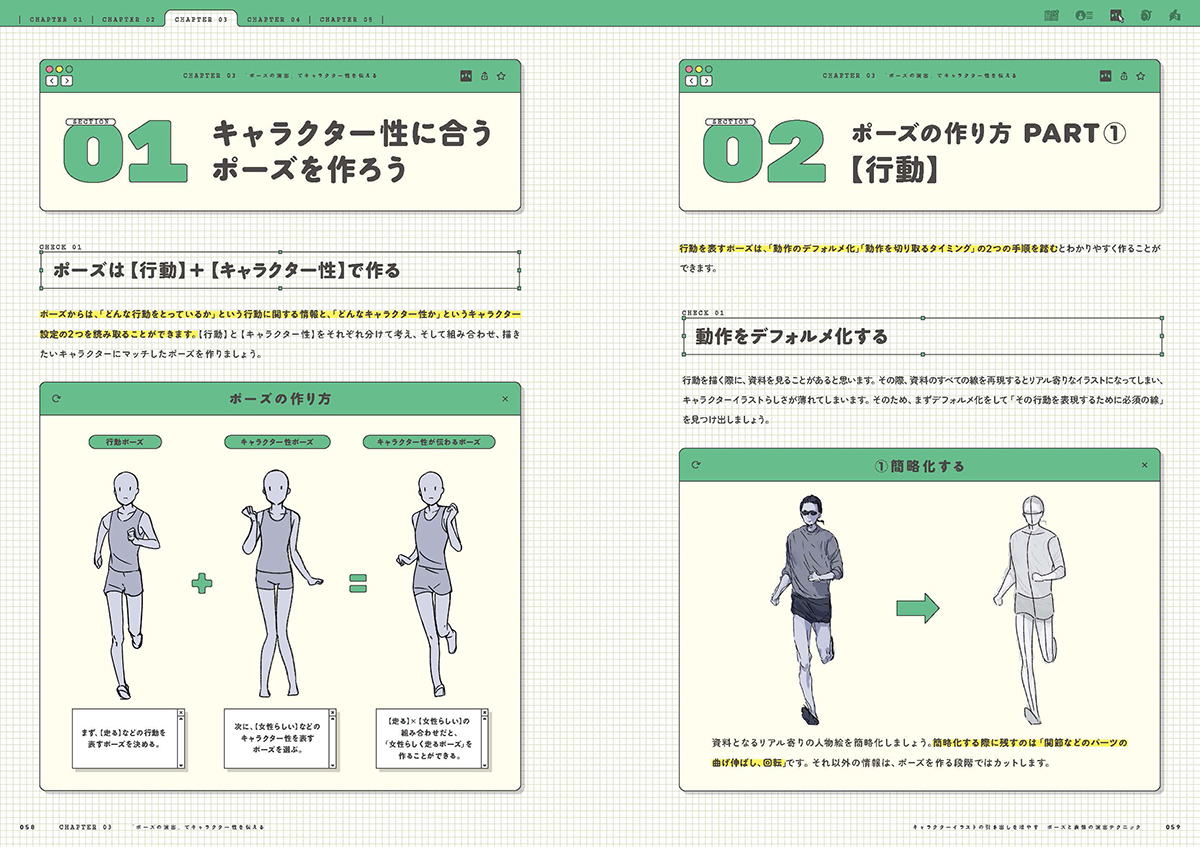The image size is (1200, 847).
Task: Click the rightmost hand-drawing icon in the top bar
Action: 1174,15
